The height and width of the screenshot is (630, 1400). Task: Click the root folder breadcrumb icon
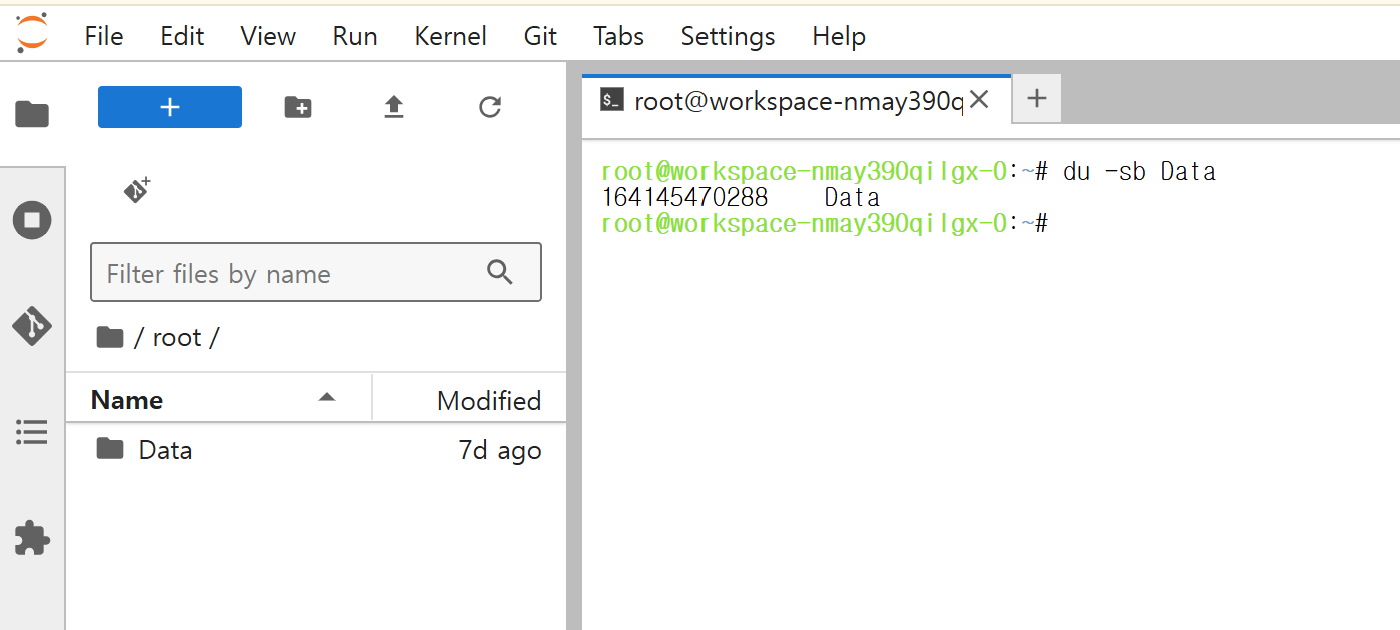coord(110,338)
